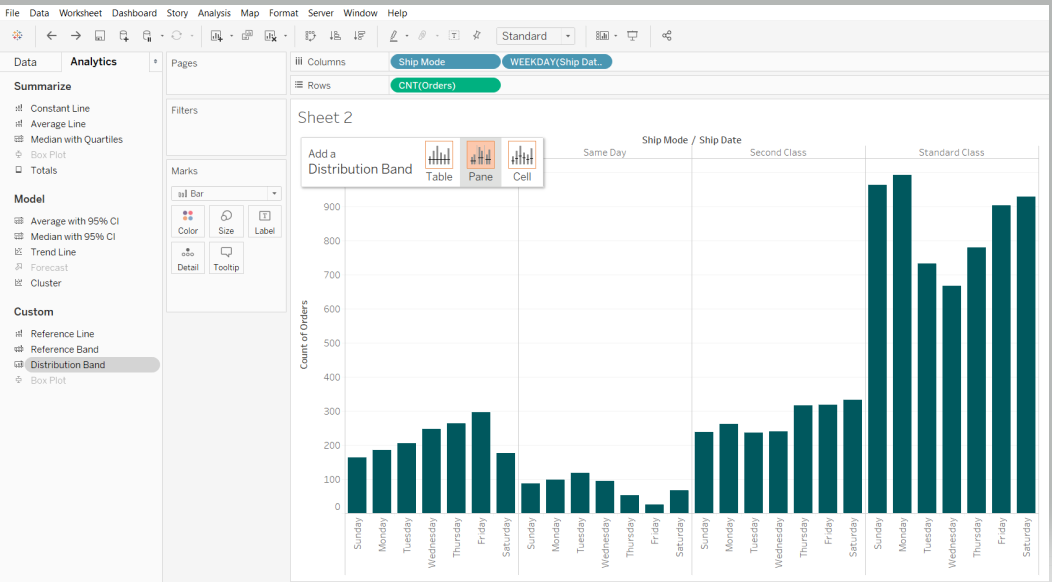1052x582 pixels.
Task: Click the Swap Rows and Columns icon
Action: click(310, 36)
